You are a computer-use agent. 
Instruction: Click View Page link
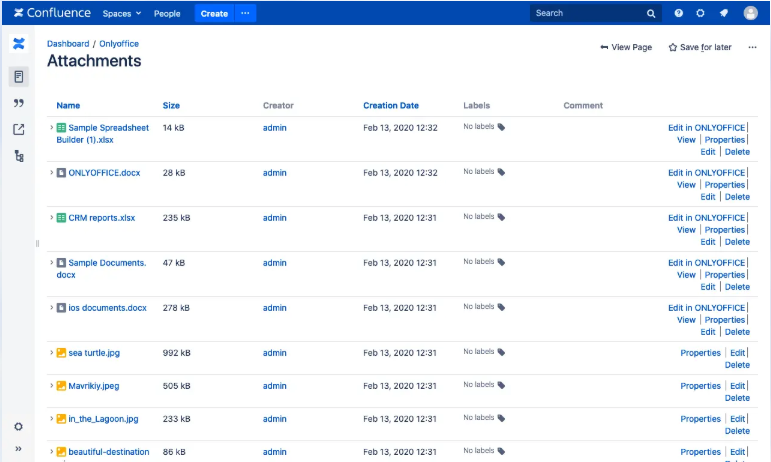tap(626, 47)
